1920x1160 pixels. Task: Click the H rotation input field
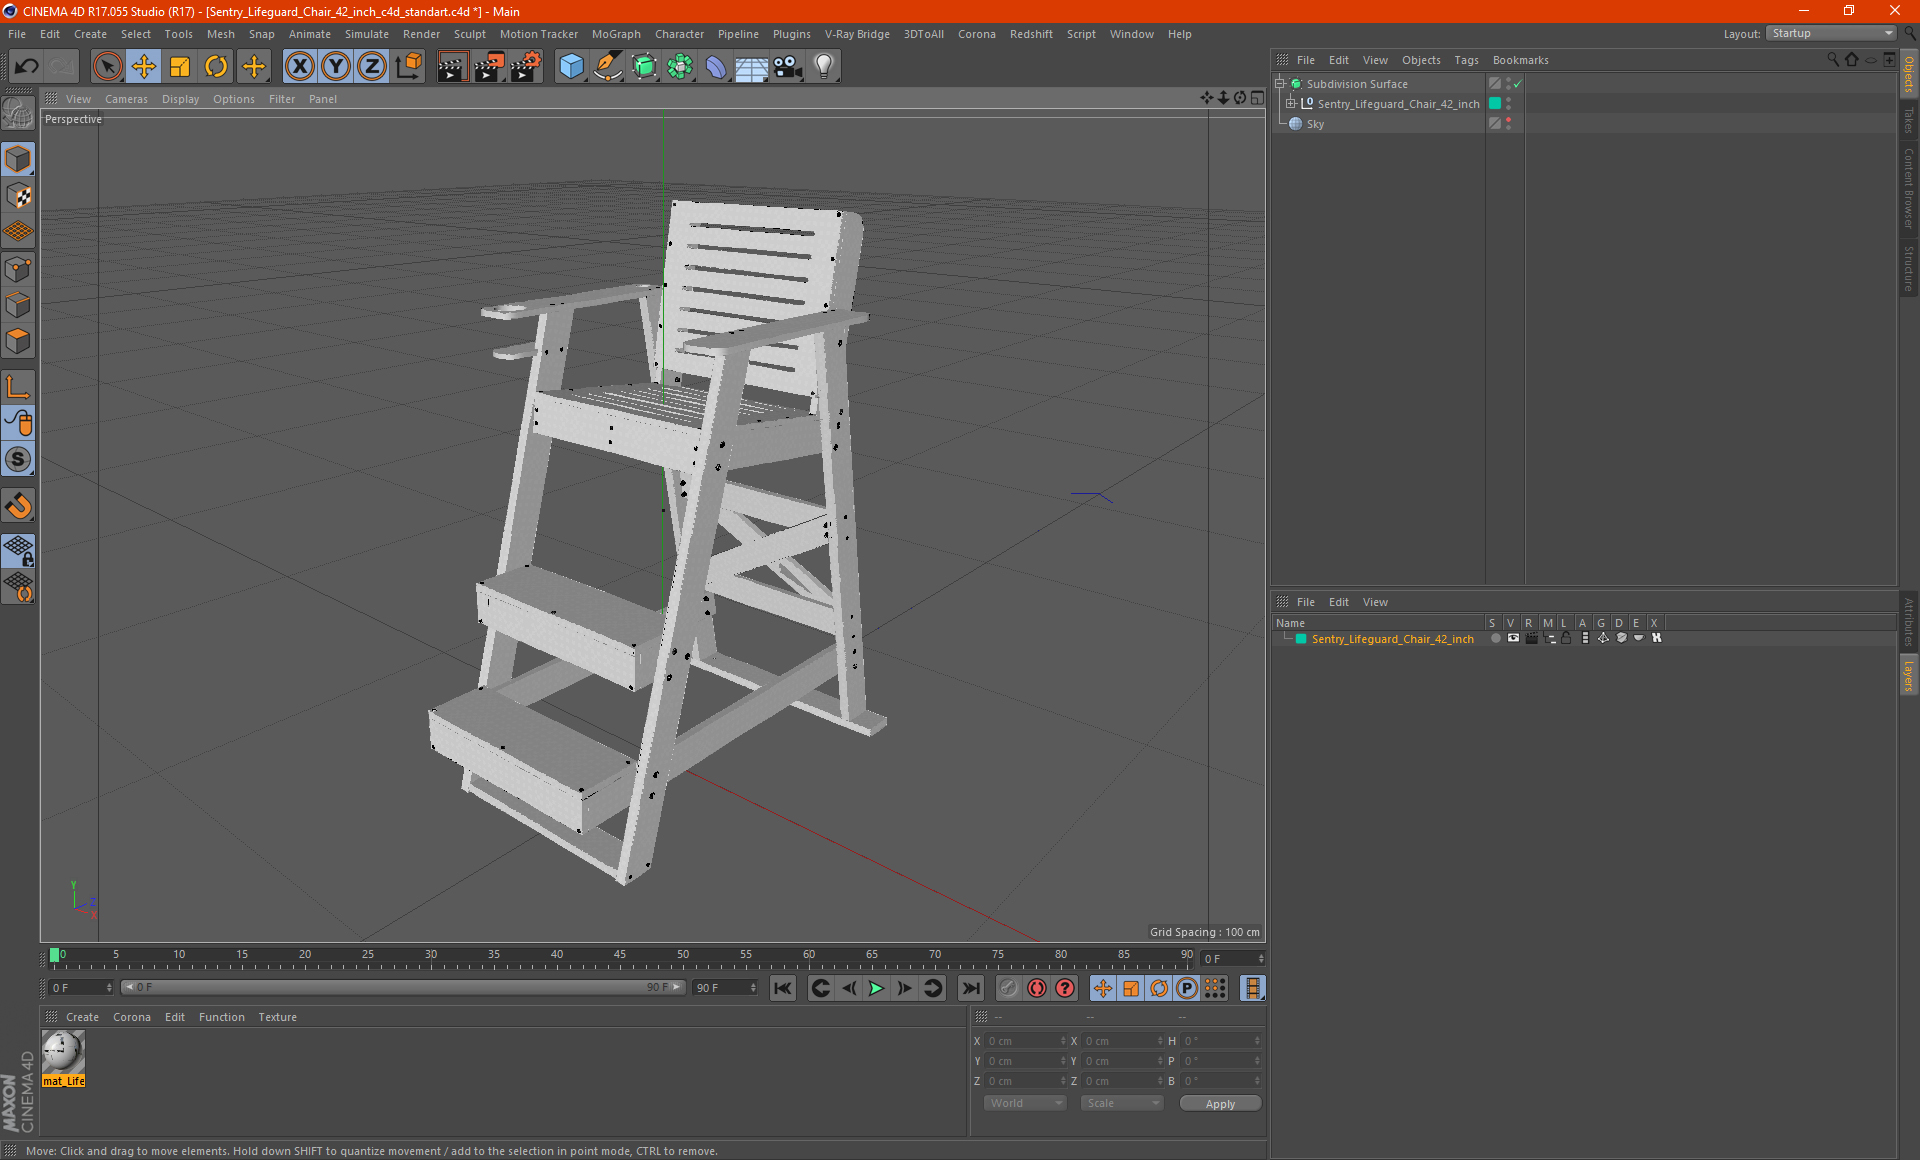(x=1222, y=1041)
